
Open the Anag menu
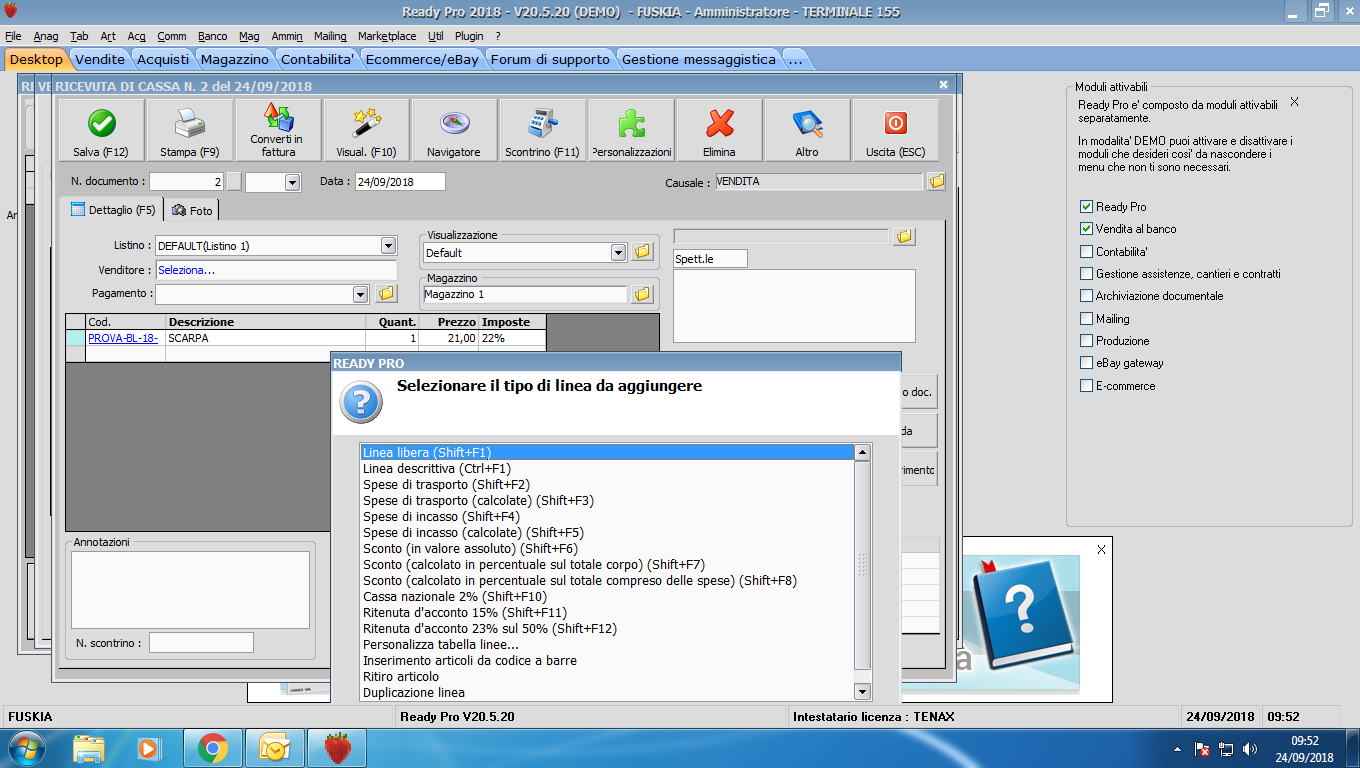[46, 36]
